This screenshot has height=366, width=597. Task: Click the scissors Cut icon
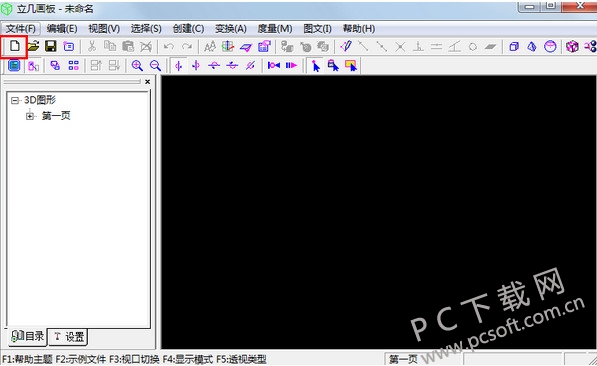coord(92,46)
